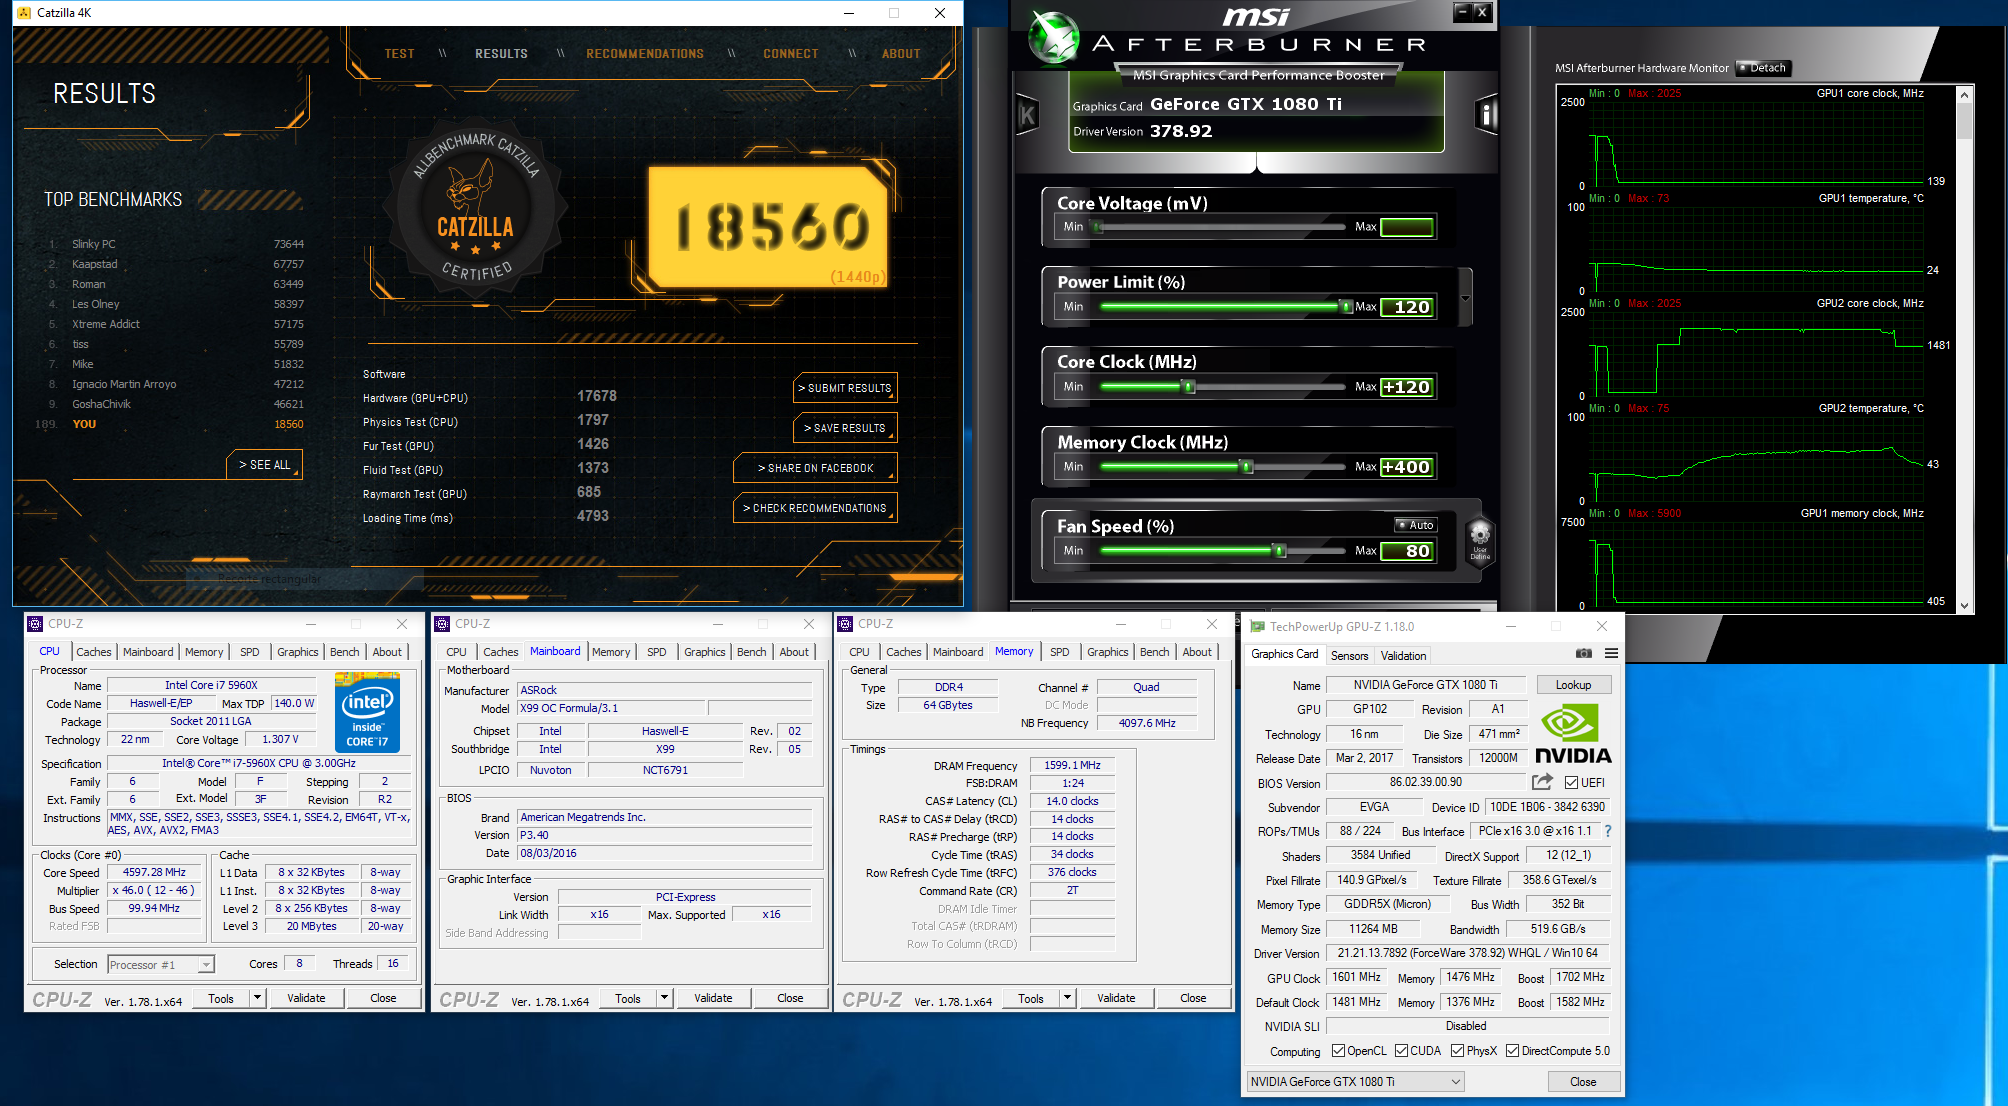Click SHARE ON FACEBOOK button
Viewport: 2008px width, 1106px height.
pos(815,468)
